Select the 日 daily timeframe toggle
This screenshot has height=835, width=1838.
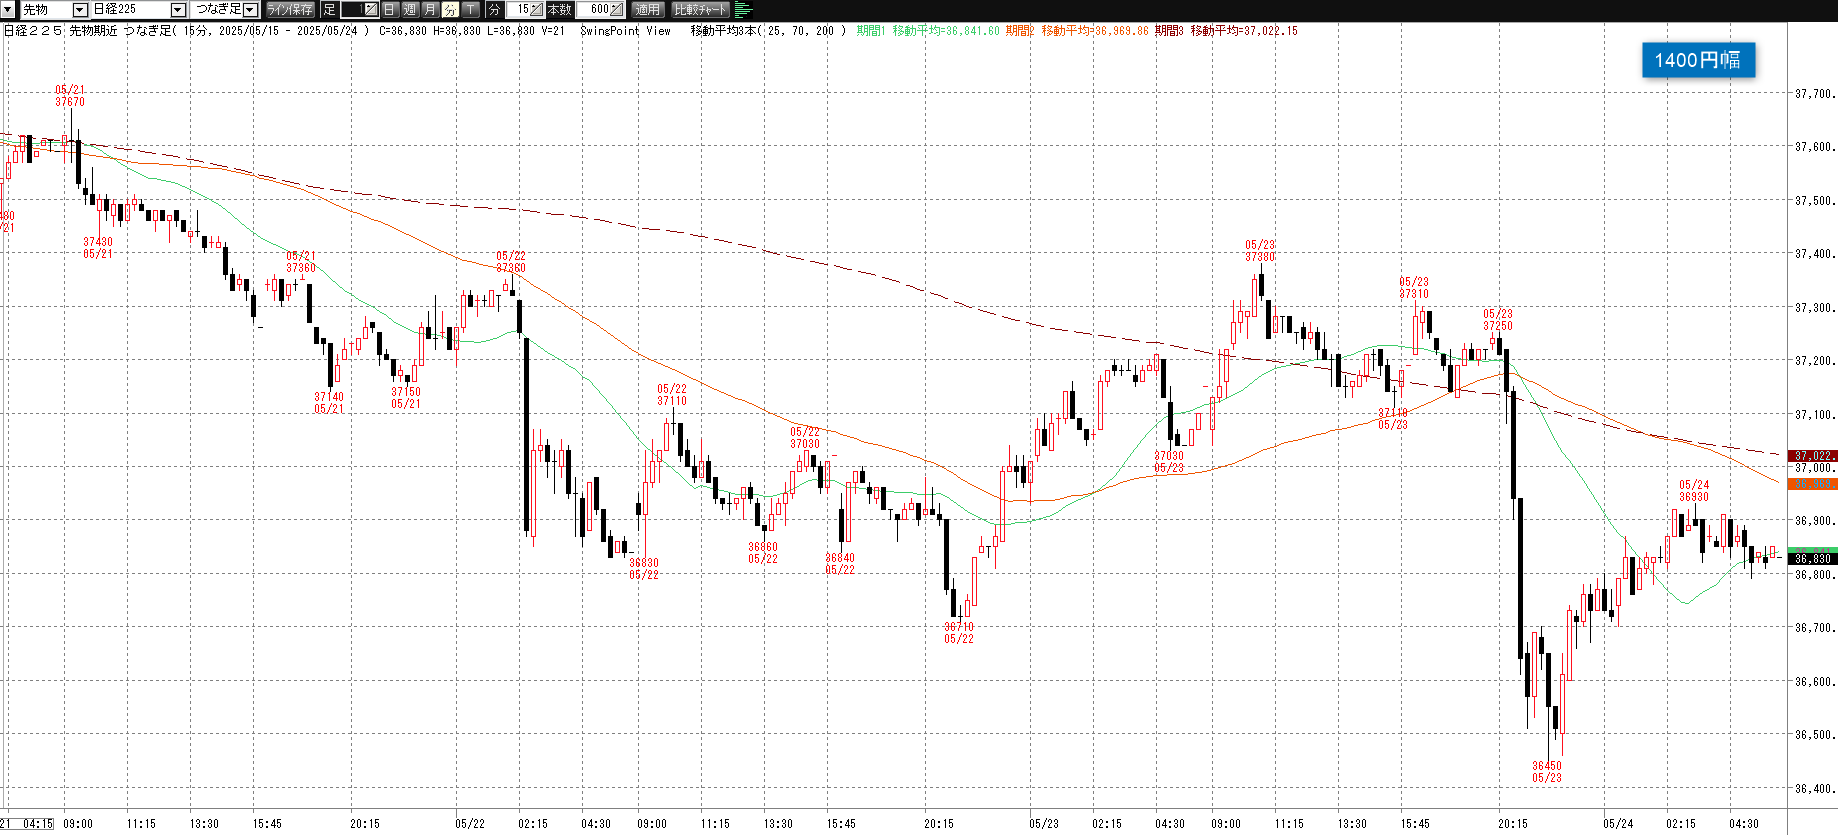[390, 10]
